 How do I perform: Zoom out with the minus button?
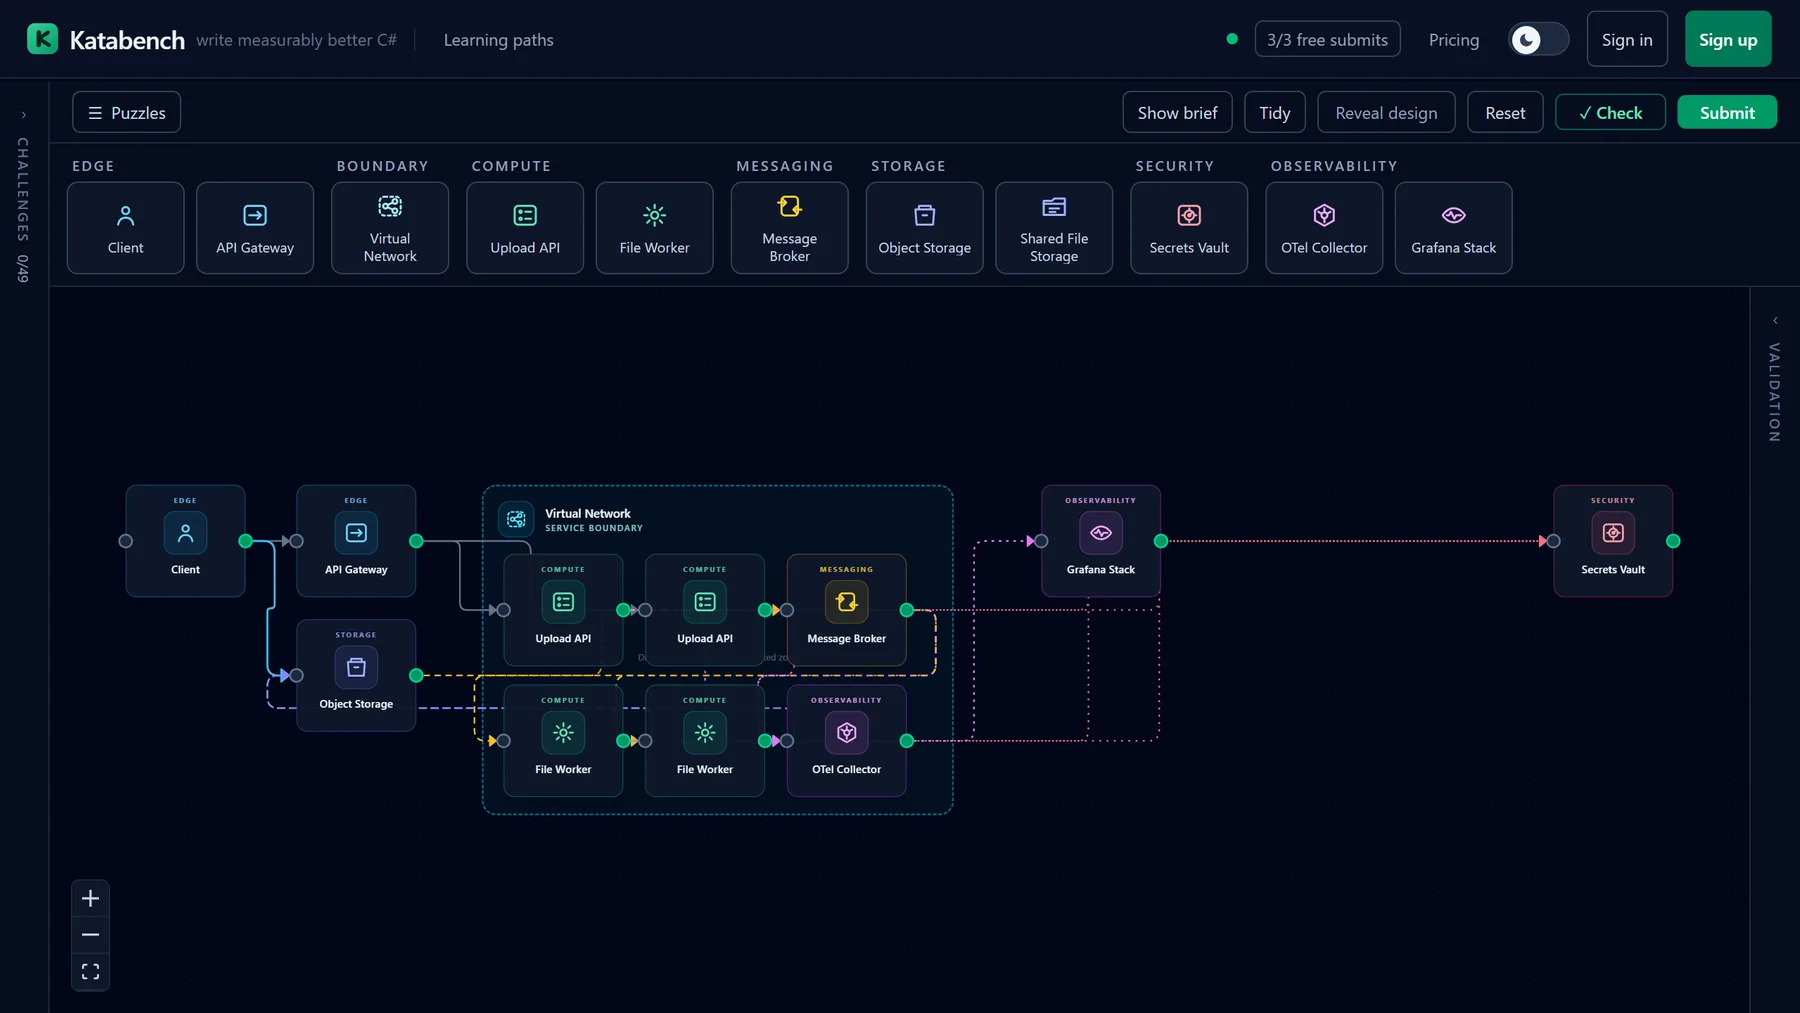90,935
